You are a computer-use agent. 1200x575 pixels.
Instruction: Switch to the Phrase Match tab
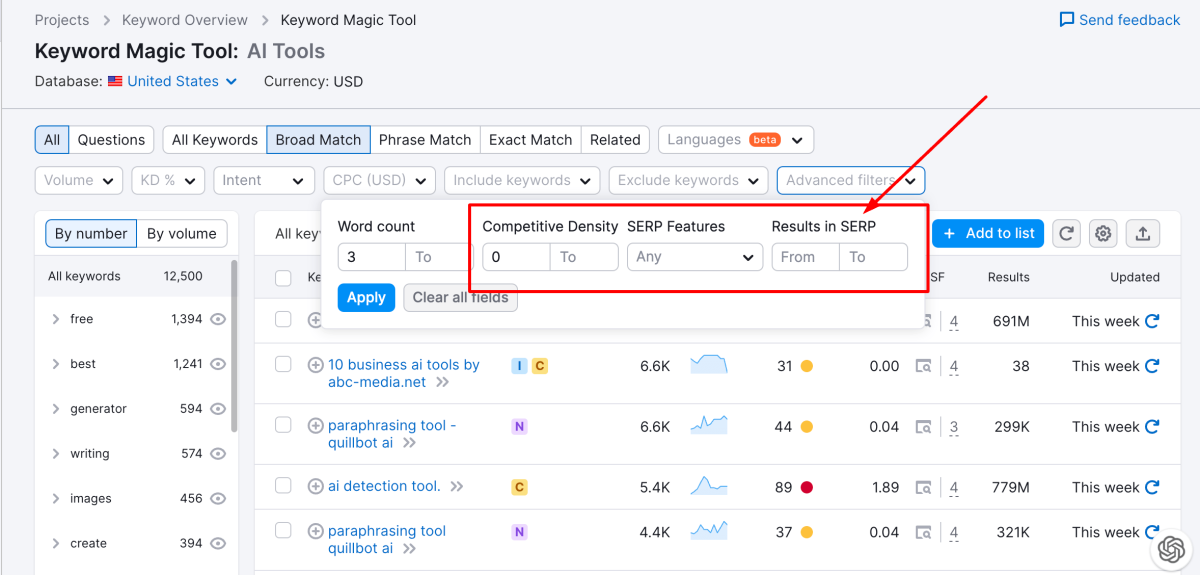pyautogui.click(x=425, y=140)
